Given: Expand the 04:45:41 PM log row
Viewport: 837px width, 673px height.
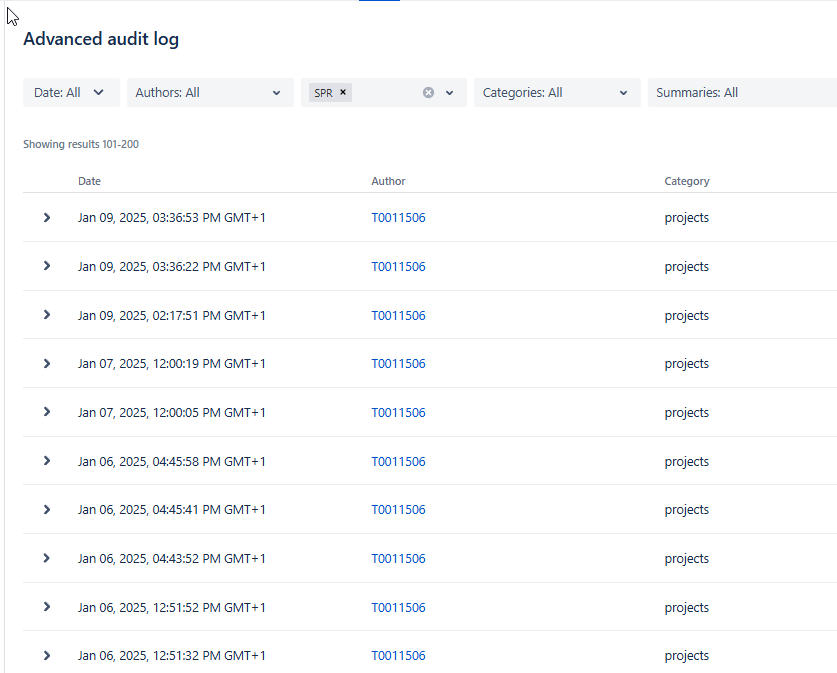Looking at the screenshot, I should click(47, 510).
